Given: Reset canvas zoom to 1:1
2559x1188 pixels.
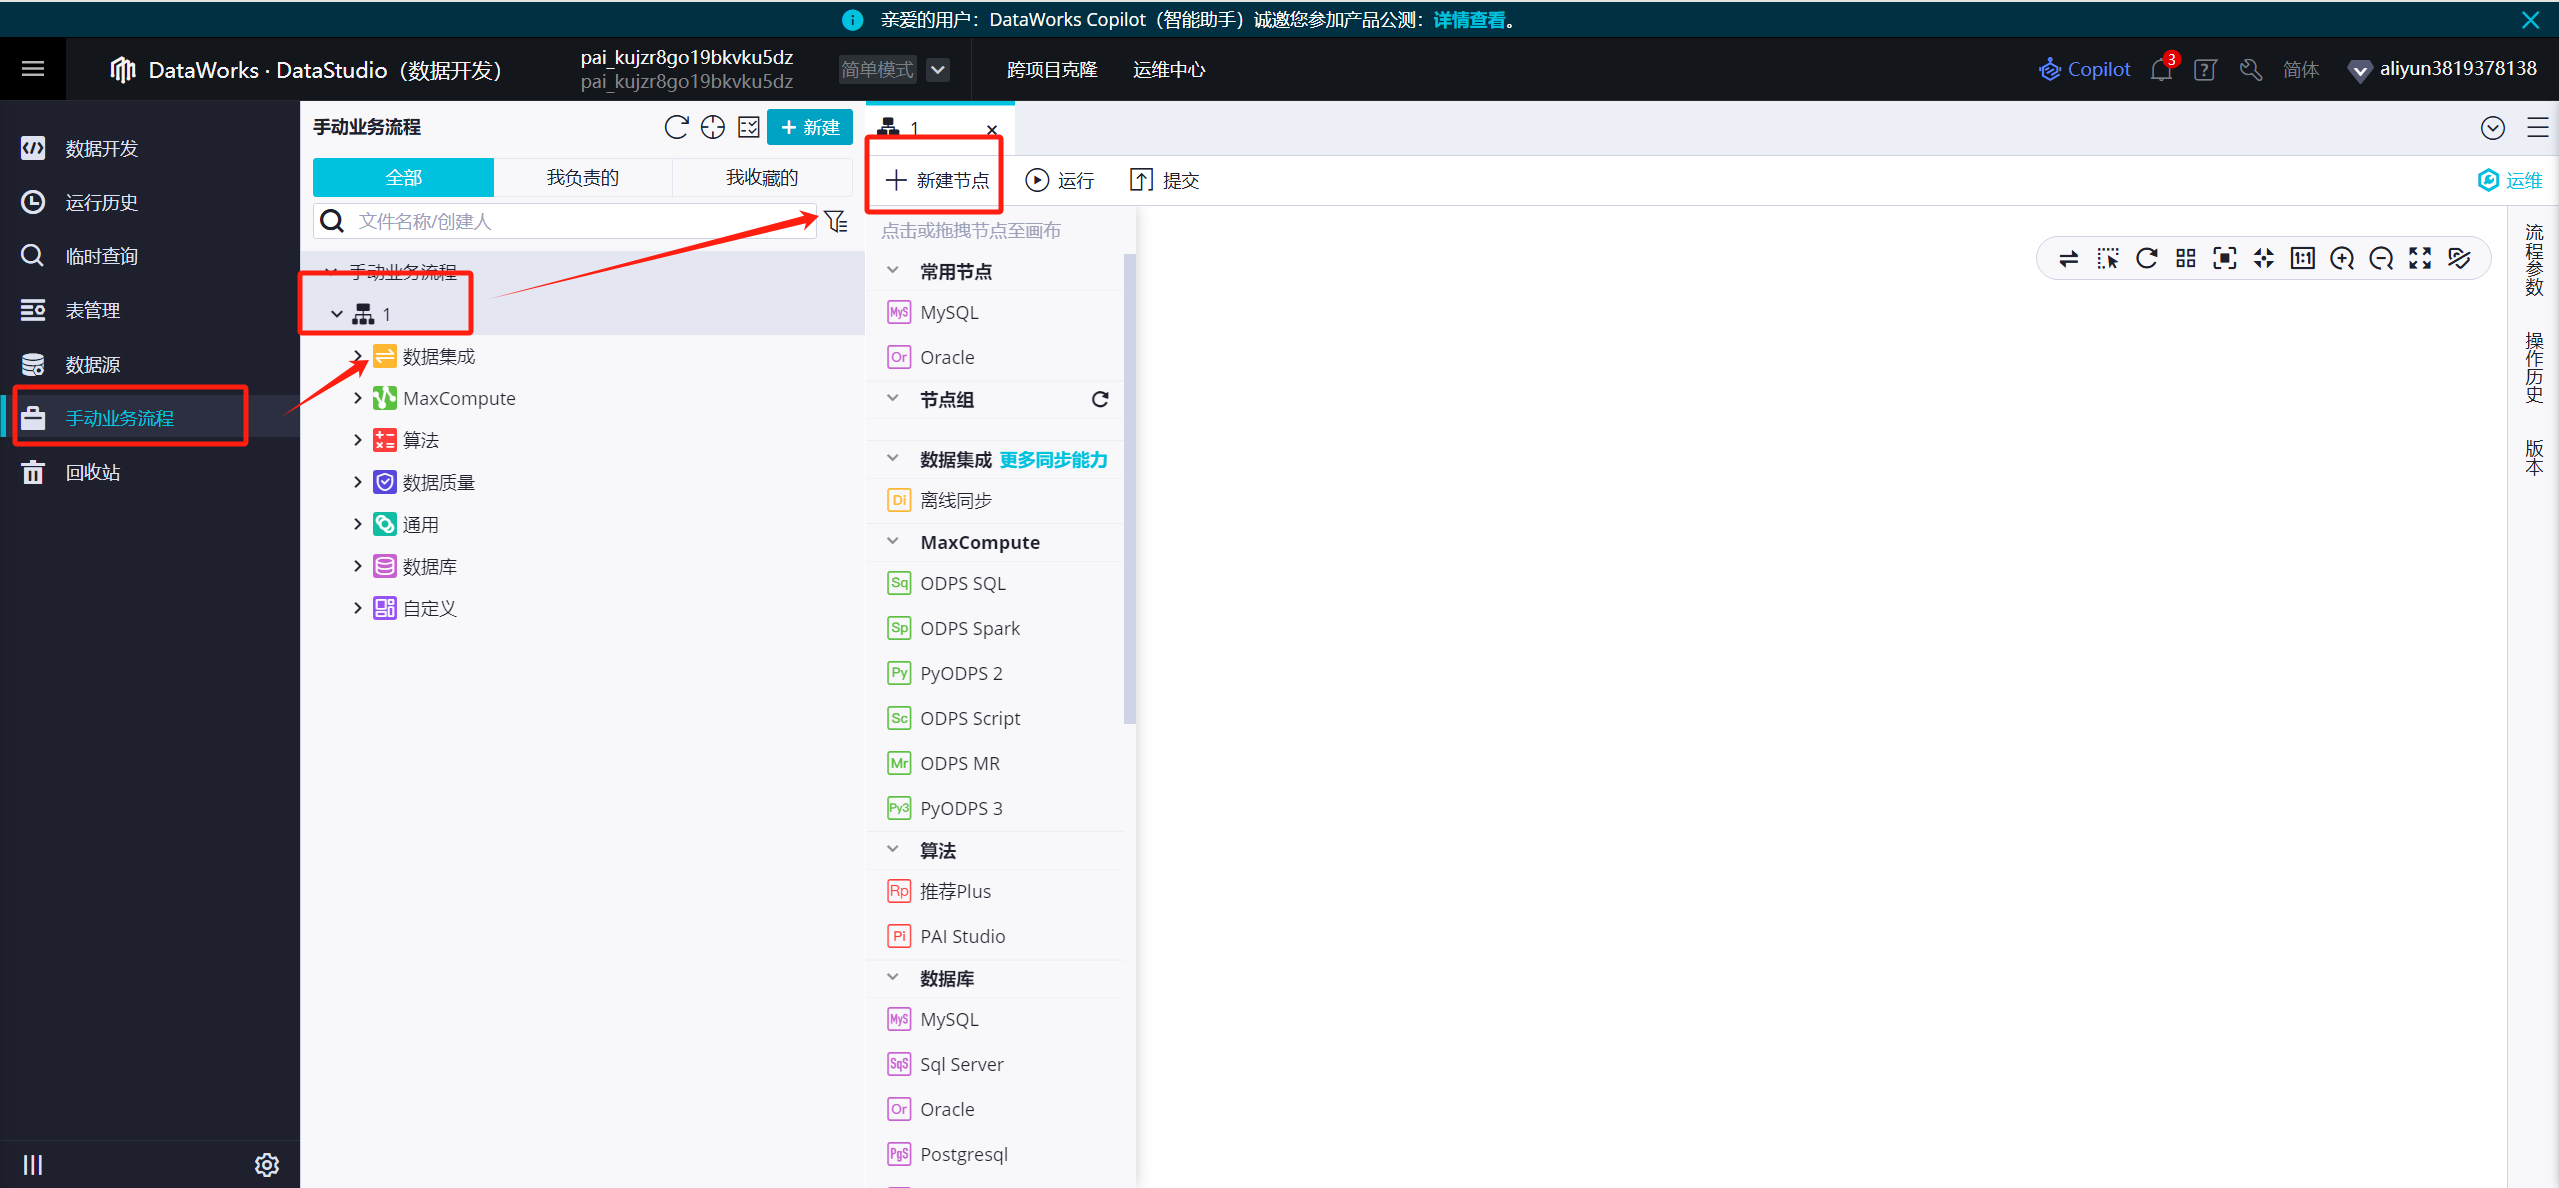Looking at the screenshot, I should [x=2303, y=258].
